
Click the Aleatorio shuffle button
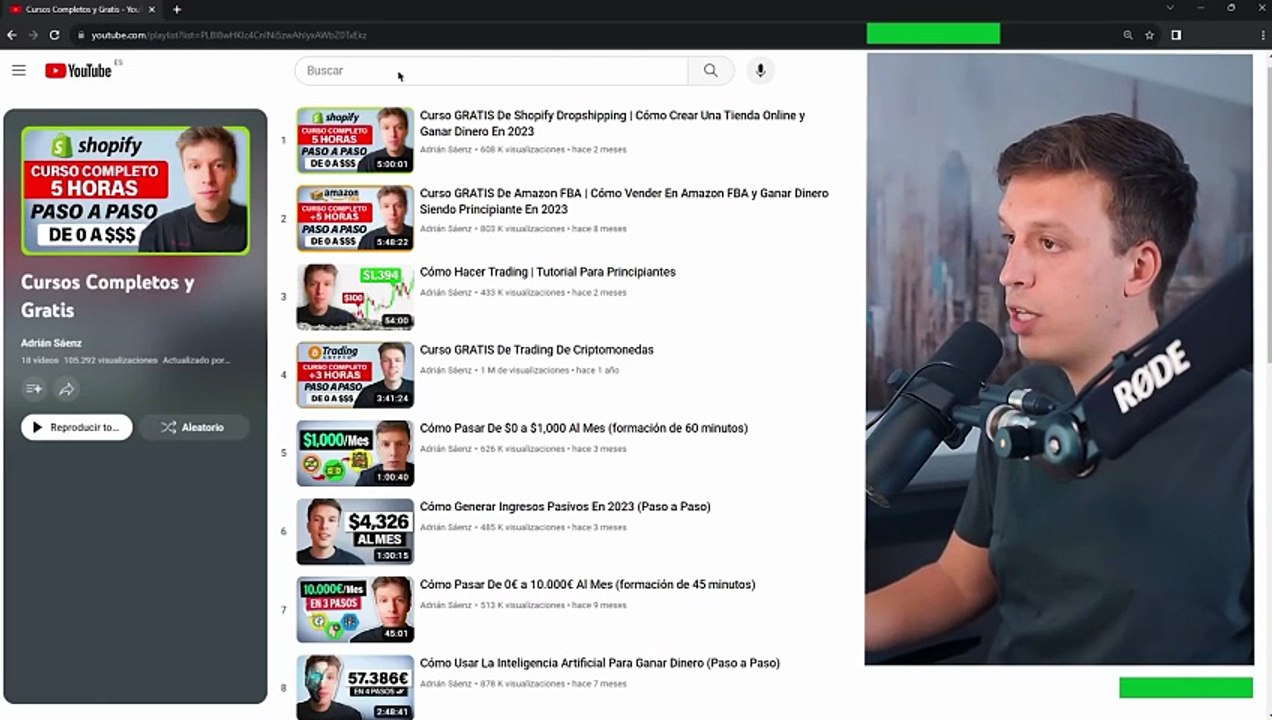point(193,427)
